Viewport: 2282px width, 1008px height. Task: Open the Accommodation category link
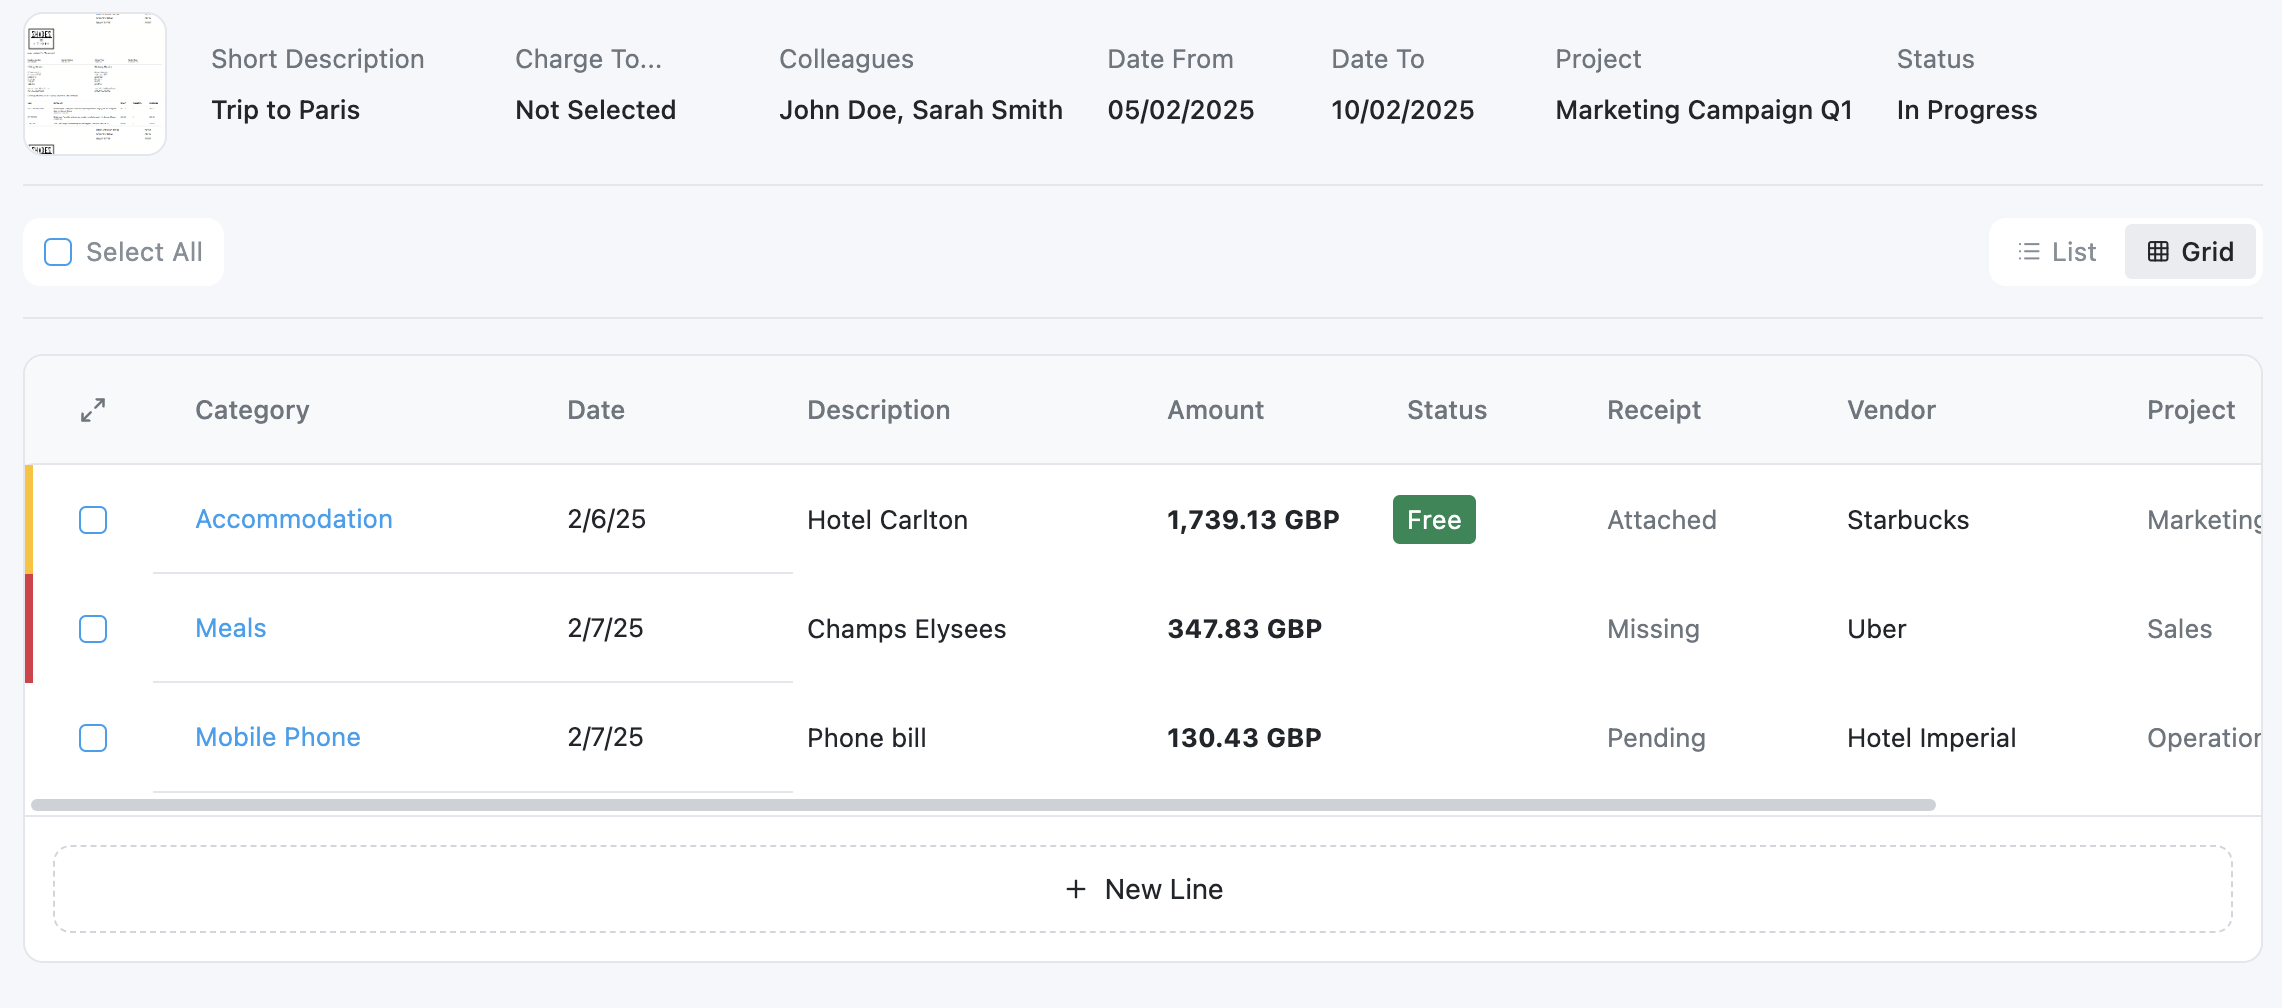click(294, 519)
